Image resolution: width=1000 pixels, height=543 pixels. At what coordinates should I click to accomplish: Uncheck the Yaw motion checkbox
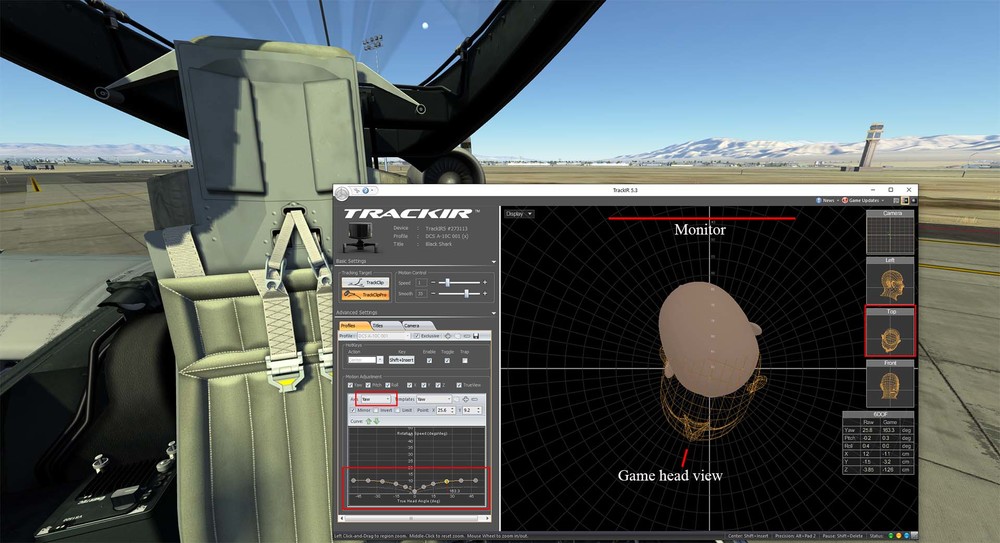pos(350,385)
